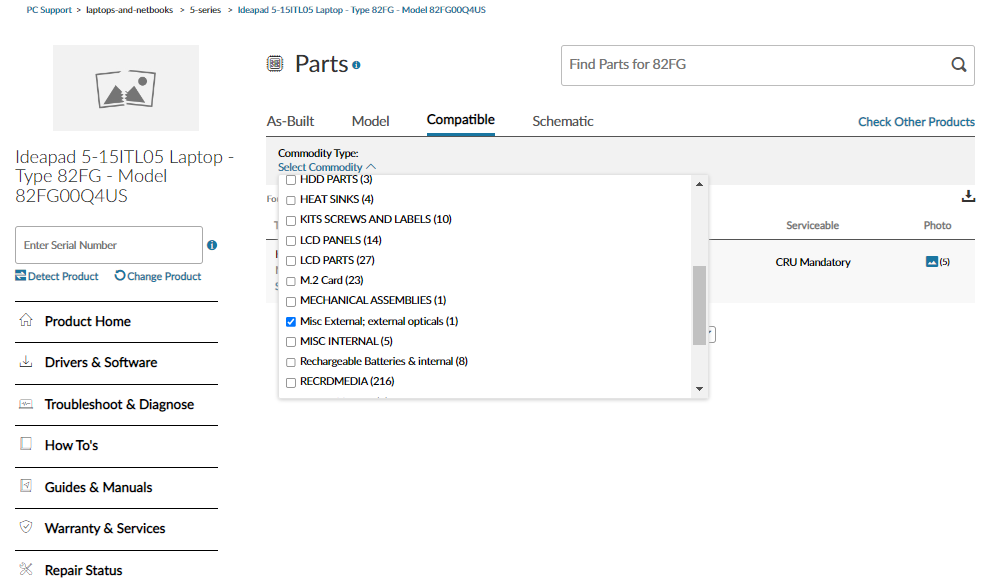Open the photo icon in CRU Mandatory row
The image size is (995, 578).
pos(932,261)
